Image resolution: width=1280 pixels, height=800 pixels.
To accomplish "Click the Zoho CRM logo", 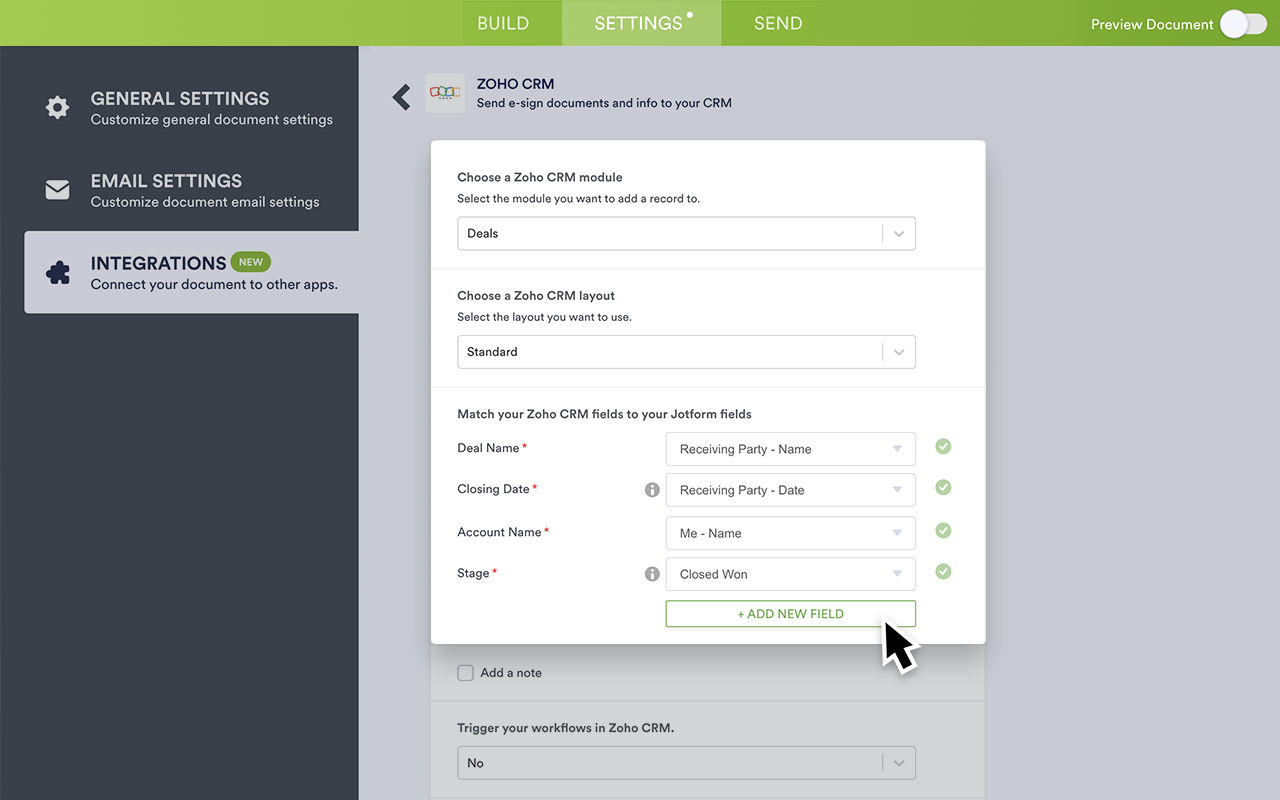I will [444, 92].
